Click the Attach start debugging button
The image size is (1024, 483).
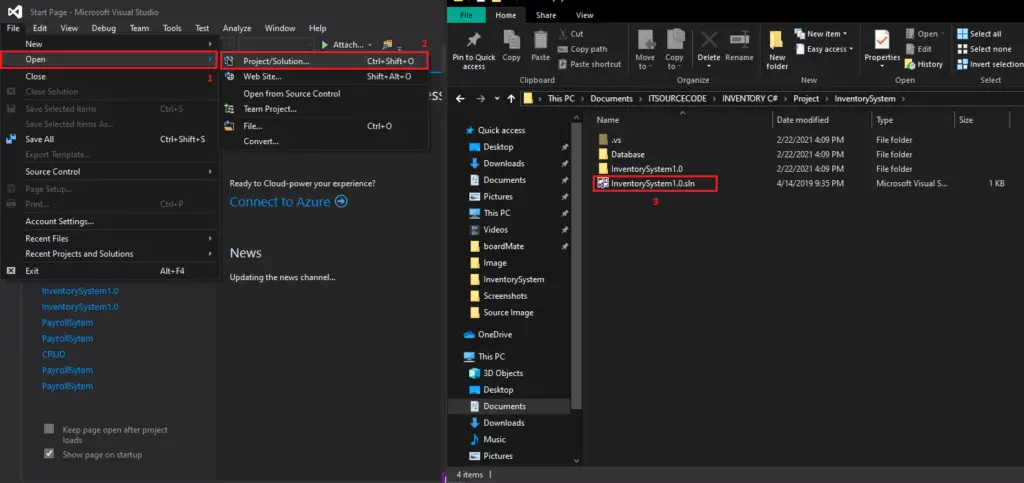coord(343,44)
